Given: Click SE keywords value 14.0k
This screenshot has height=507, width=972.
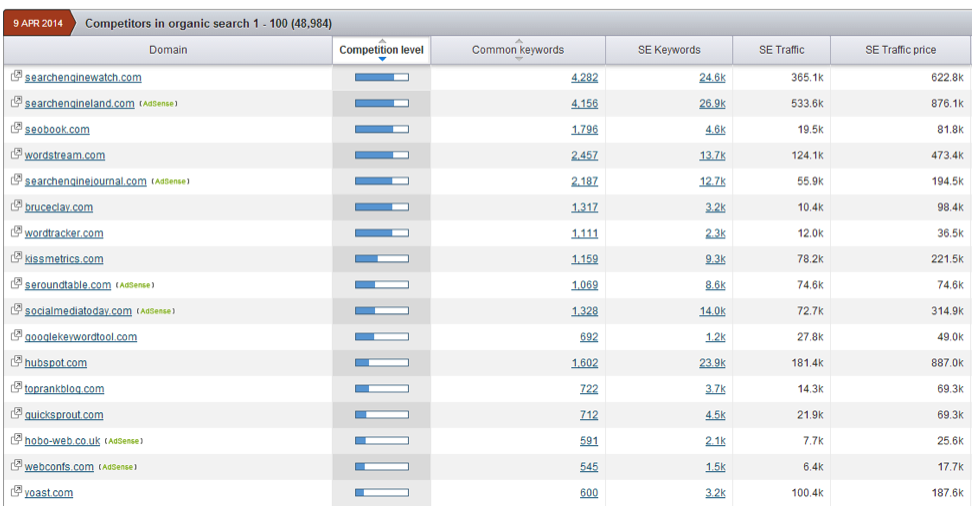Looking at the screenshot, I should pos(712,311).
